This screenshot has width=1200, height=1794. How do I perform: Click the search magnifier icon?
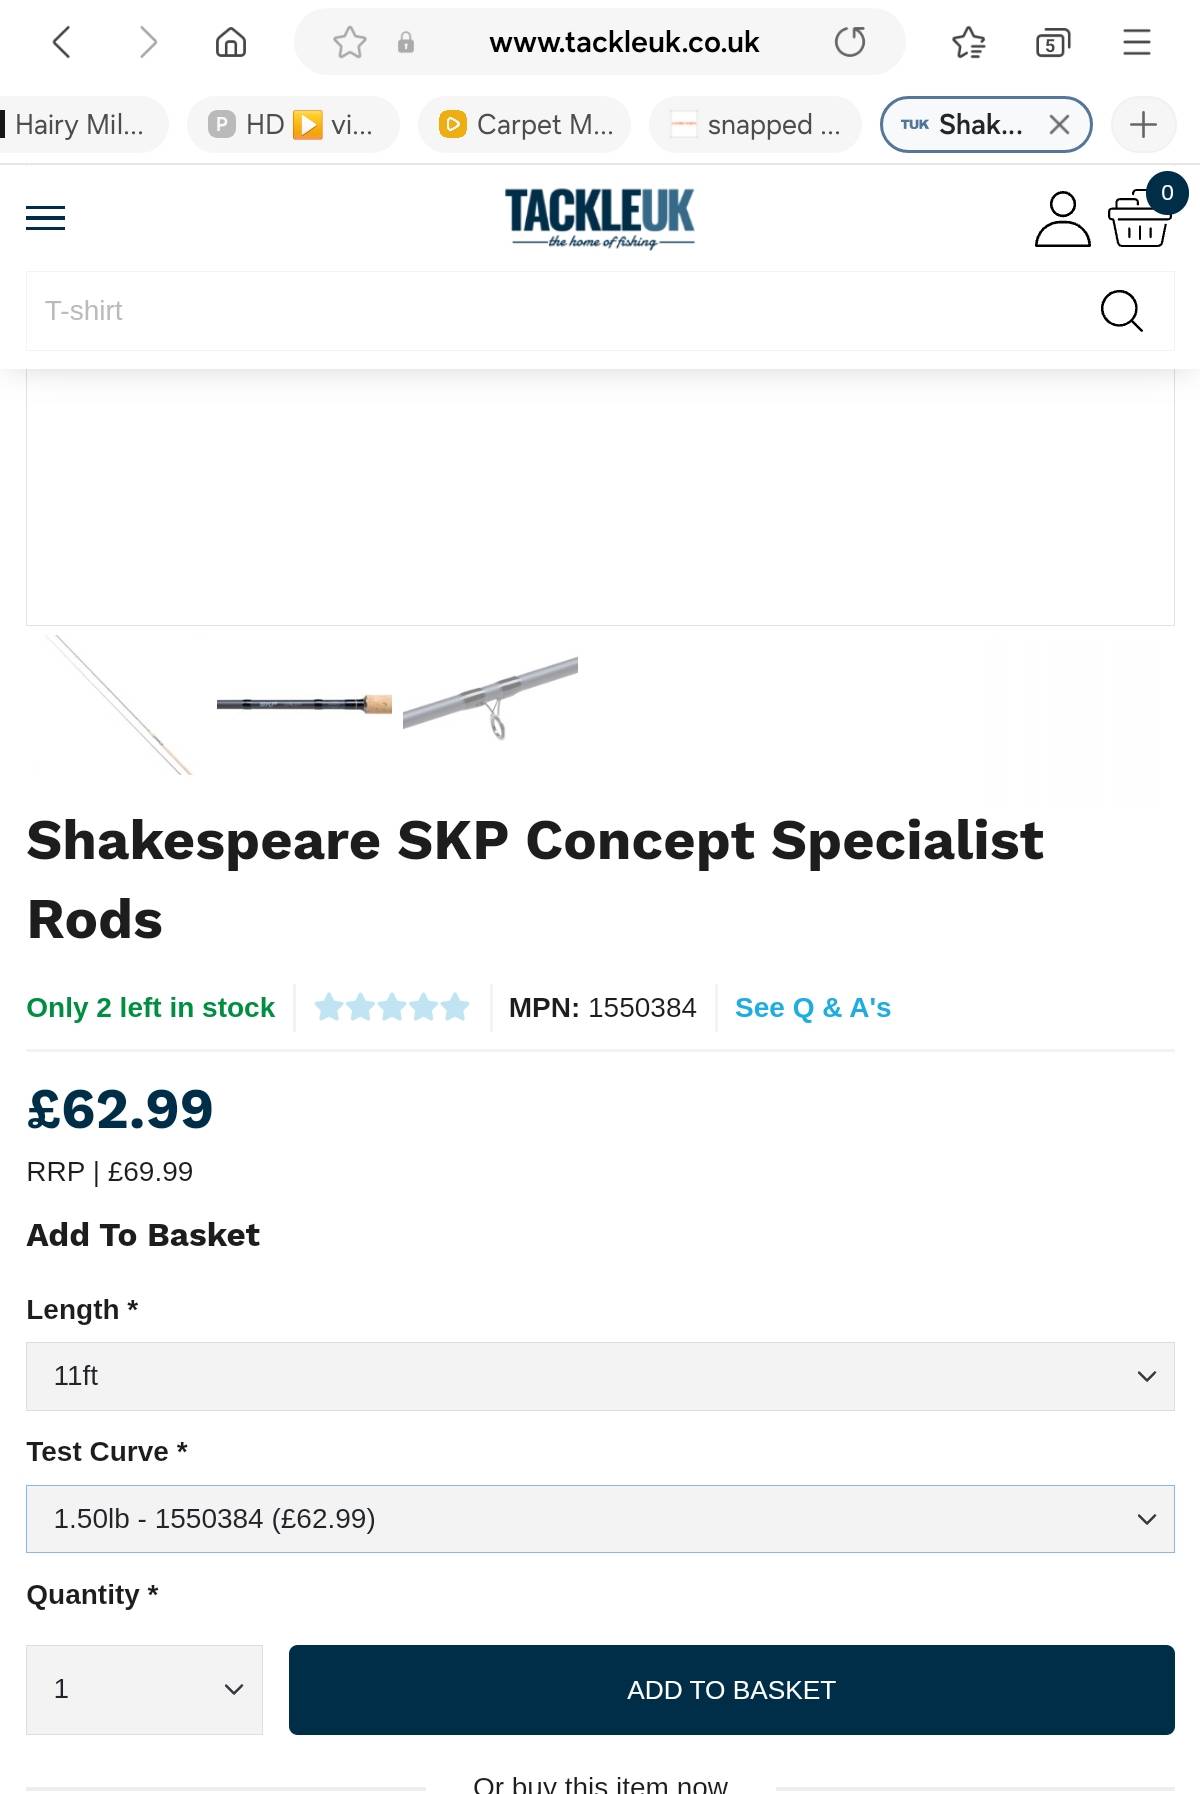[x=1121, y=311]
